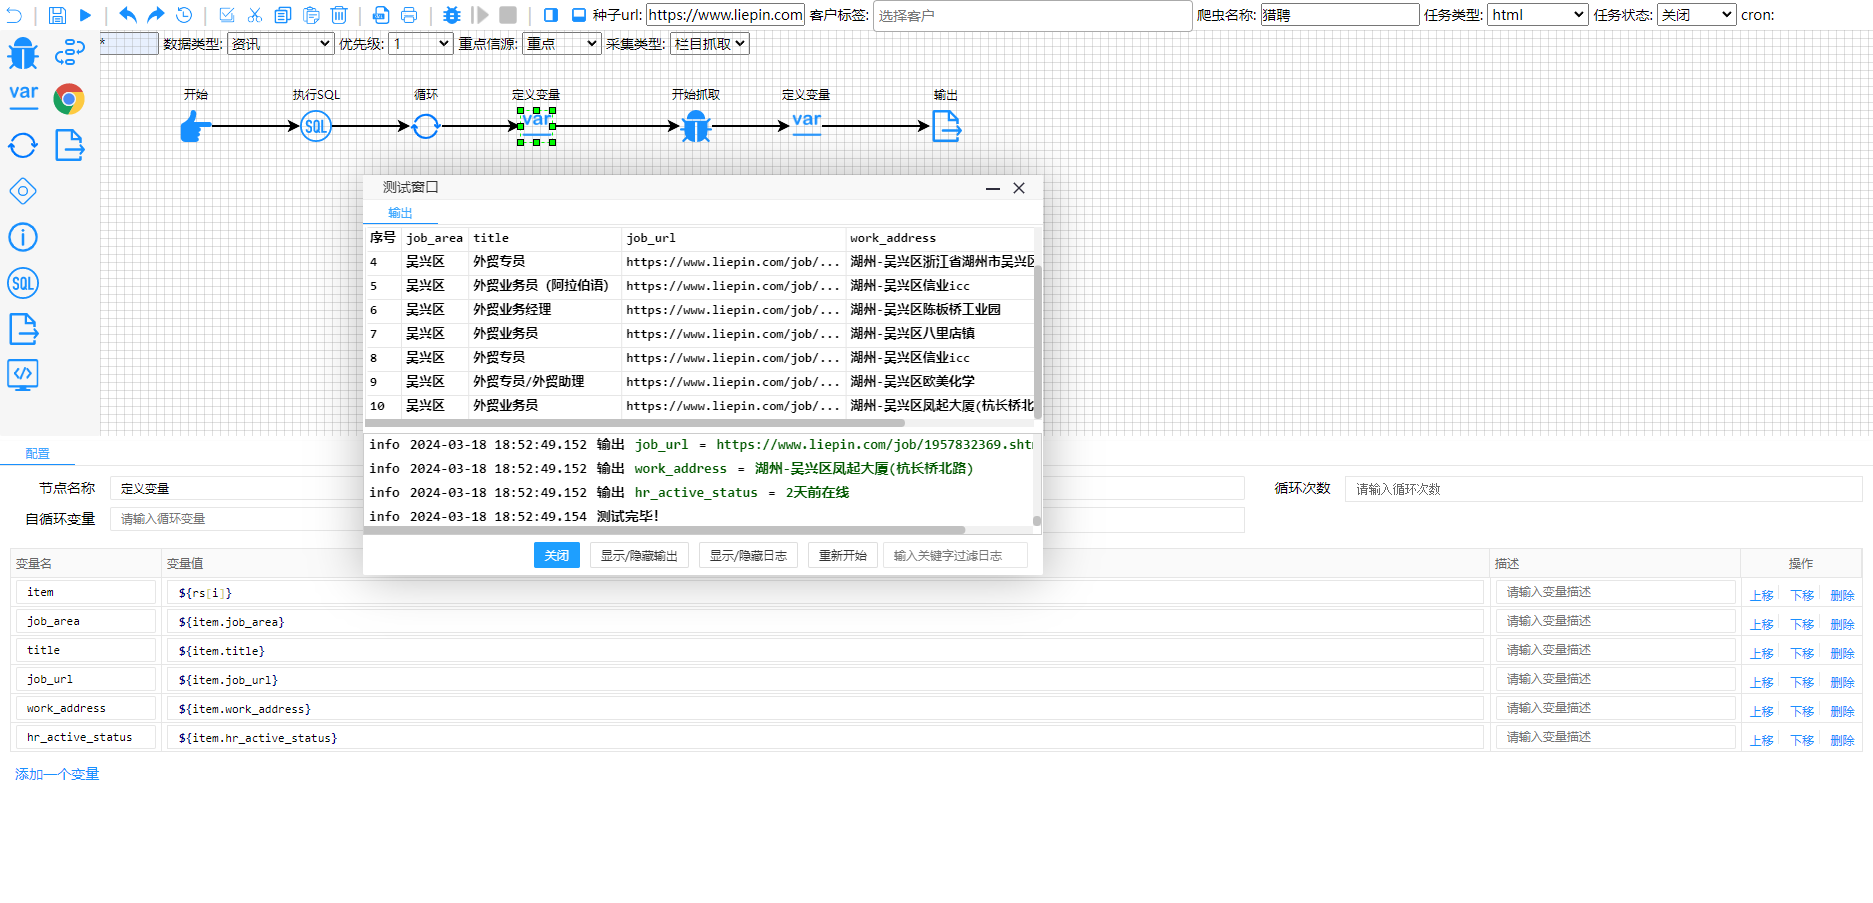Undo the last action with the back arrow
This screenshot has width=1873, height=903.
(128, 15)
